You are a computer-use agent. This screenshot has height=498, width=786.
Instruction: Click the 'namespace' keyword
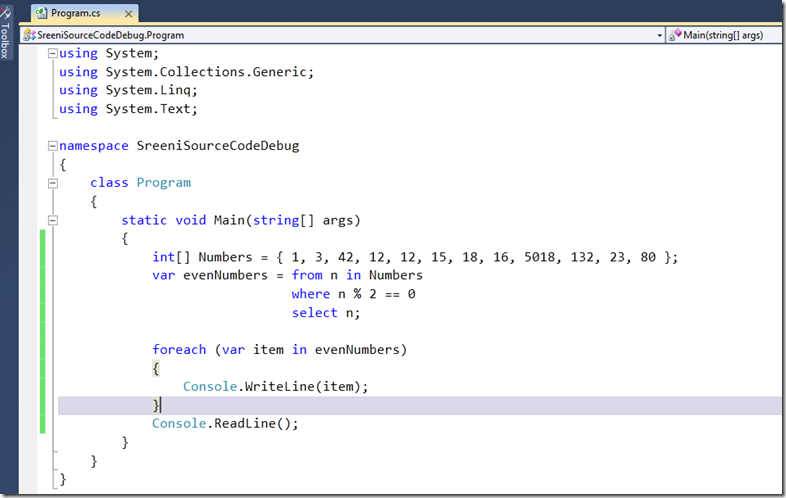94,146
